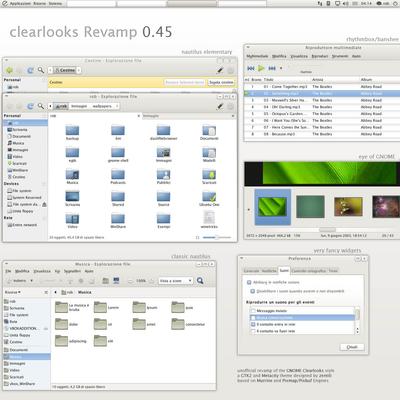Toggle the Messaggio inviato checkbox
The width and height of the screenshot is (400, 400).
[253, 311]
